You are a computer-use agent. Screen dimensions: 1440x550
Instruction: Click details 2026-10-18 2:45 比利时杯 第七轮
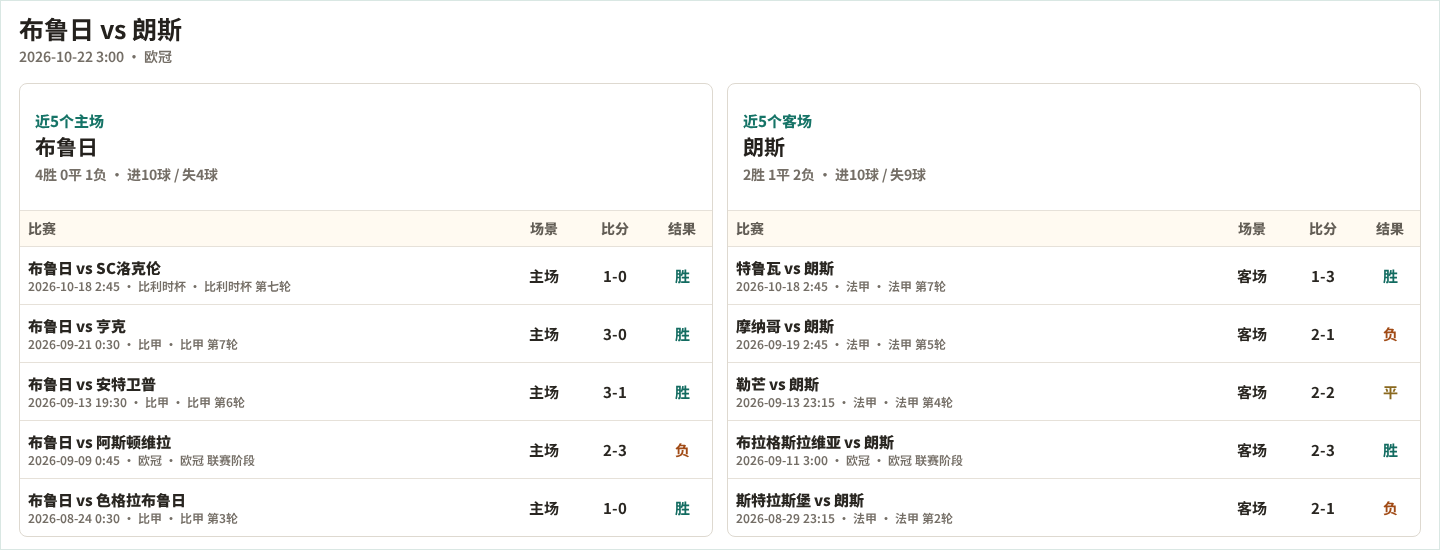(159, 287)
